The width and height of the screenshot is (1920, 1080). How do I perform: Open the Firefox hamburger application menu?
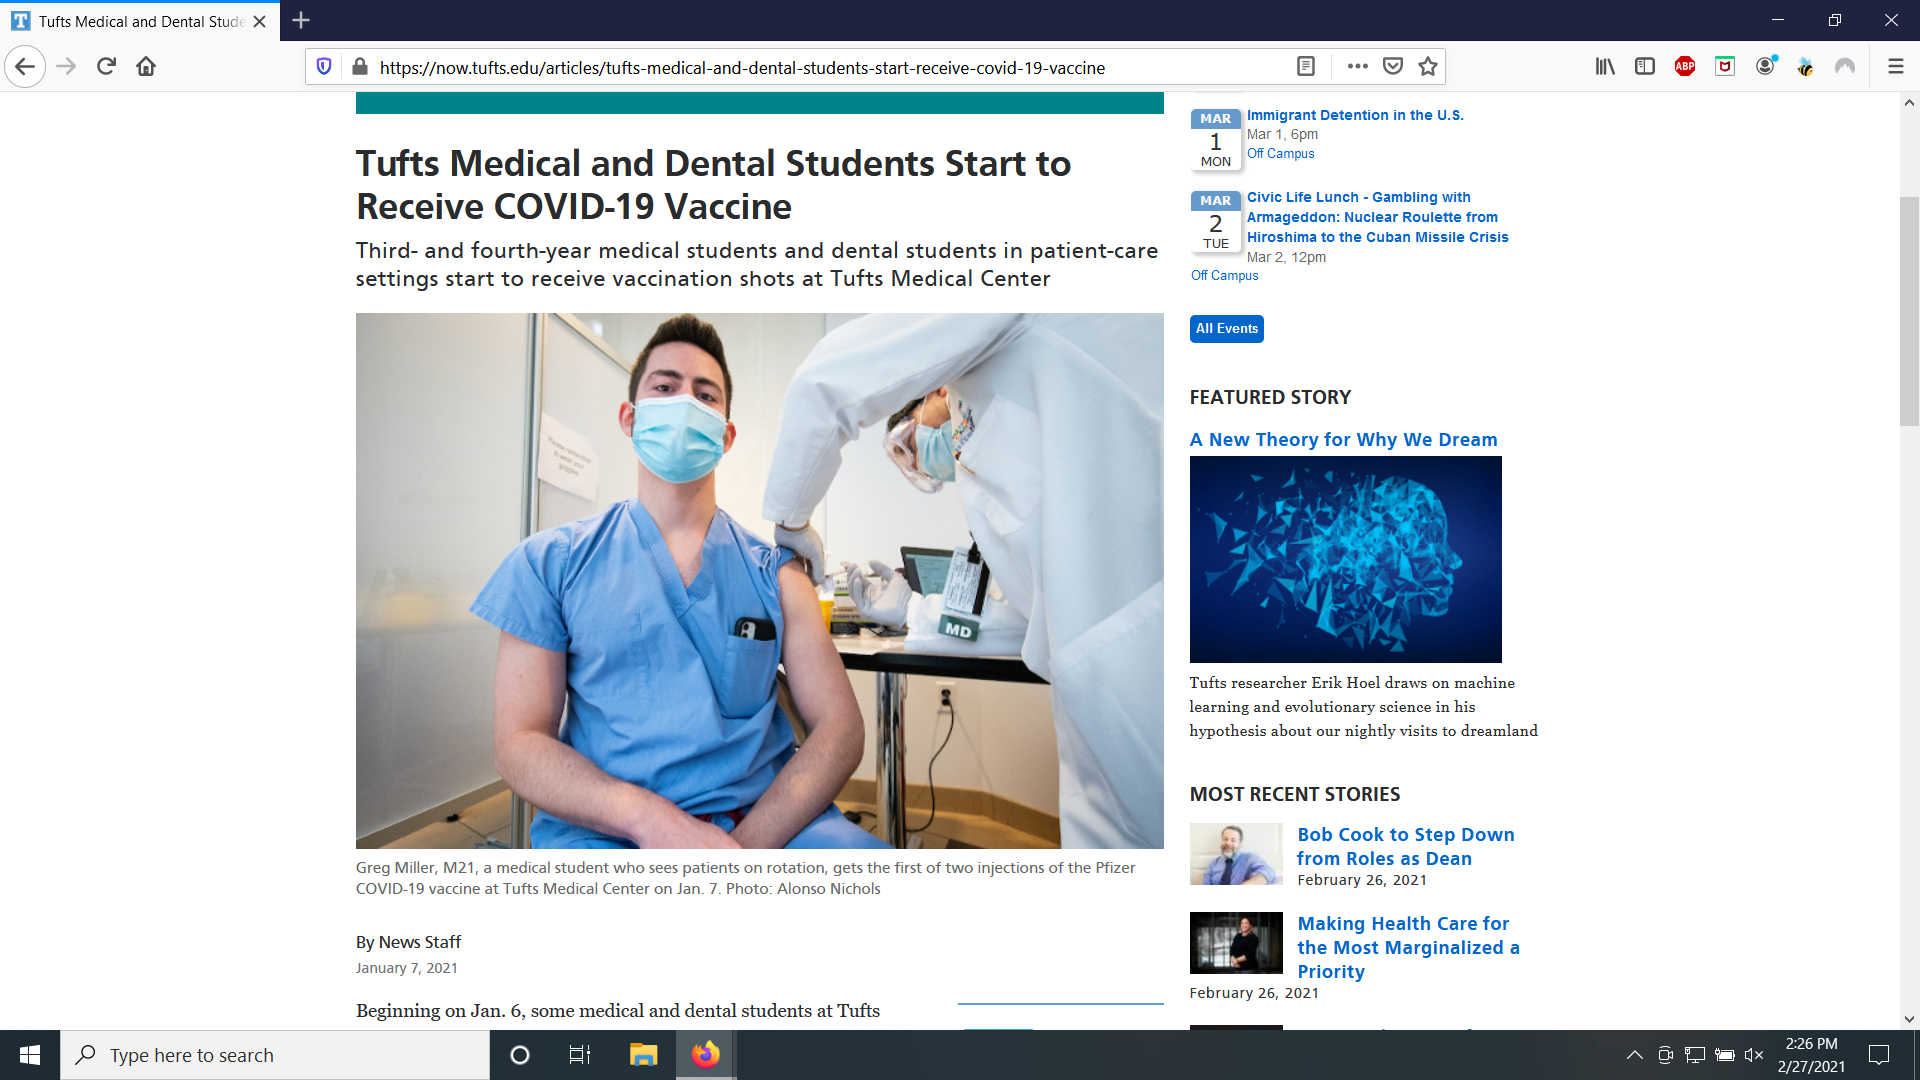(1895, 67)
